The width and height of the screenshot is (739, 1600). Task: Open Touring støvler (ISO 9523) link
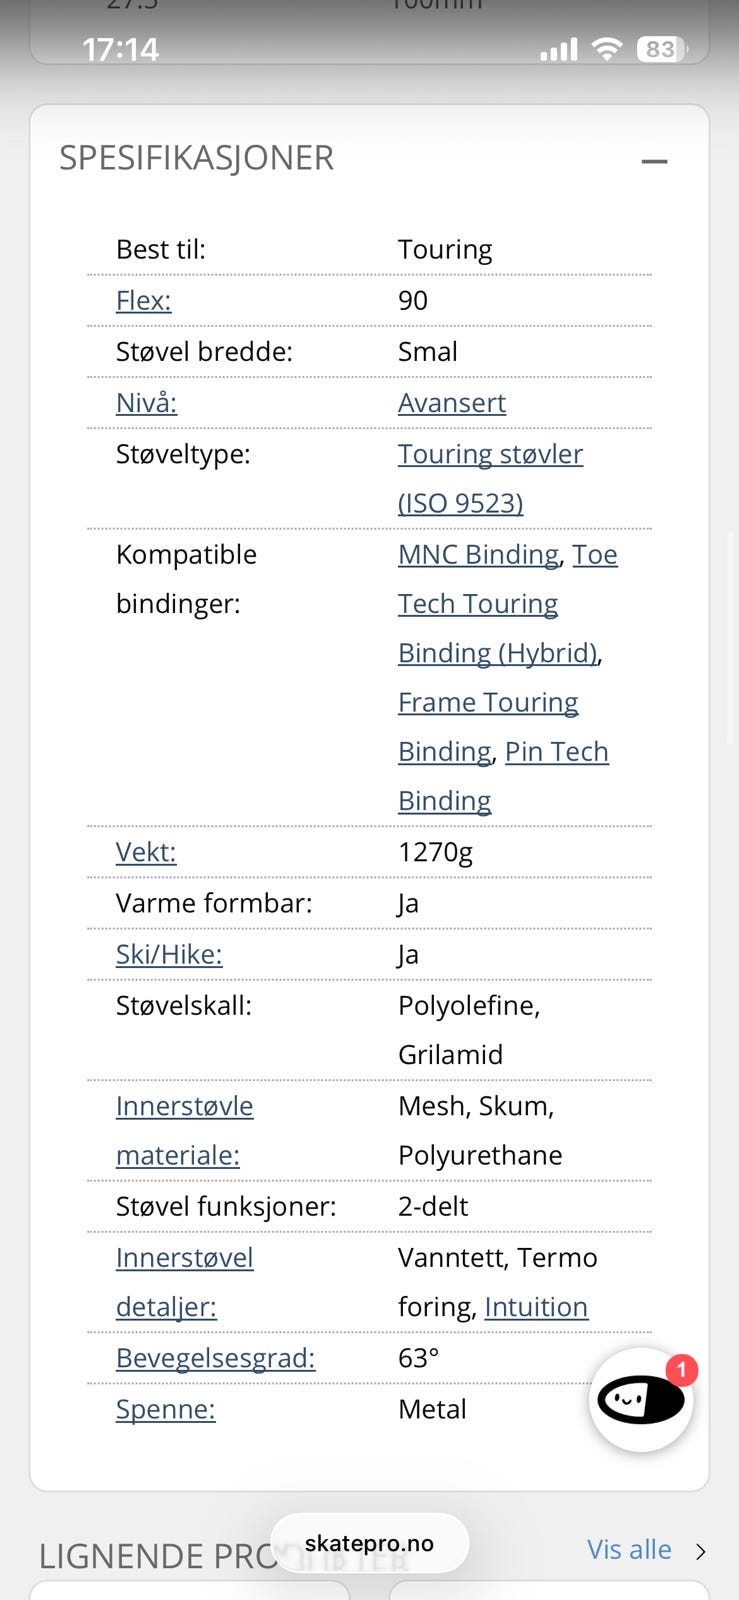[490, 478]
